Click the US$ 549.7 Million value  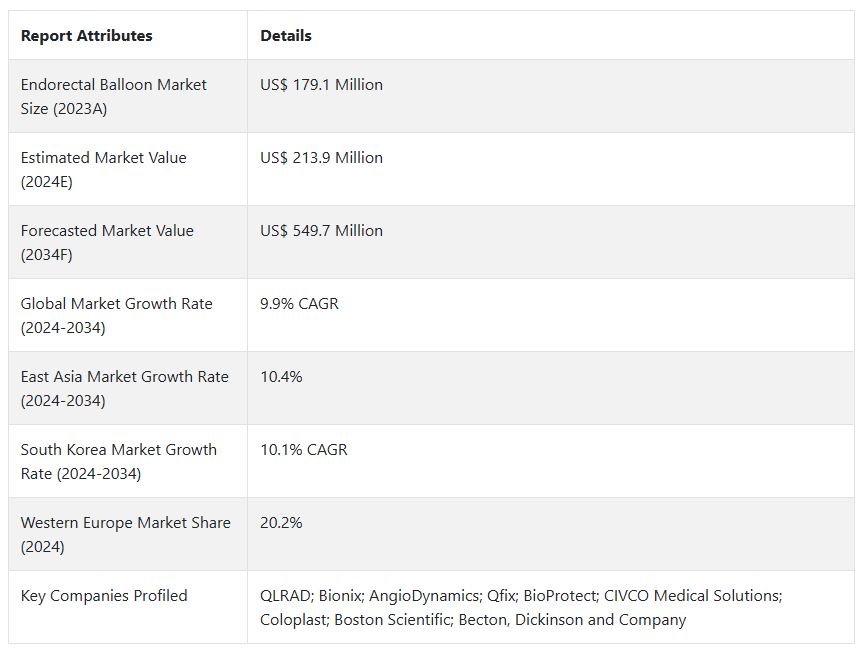click(321, 231)
